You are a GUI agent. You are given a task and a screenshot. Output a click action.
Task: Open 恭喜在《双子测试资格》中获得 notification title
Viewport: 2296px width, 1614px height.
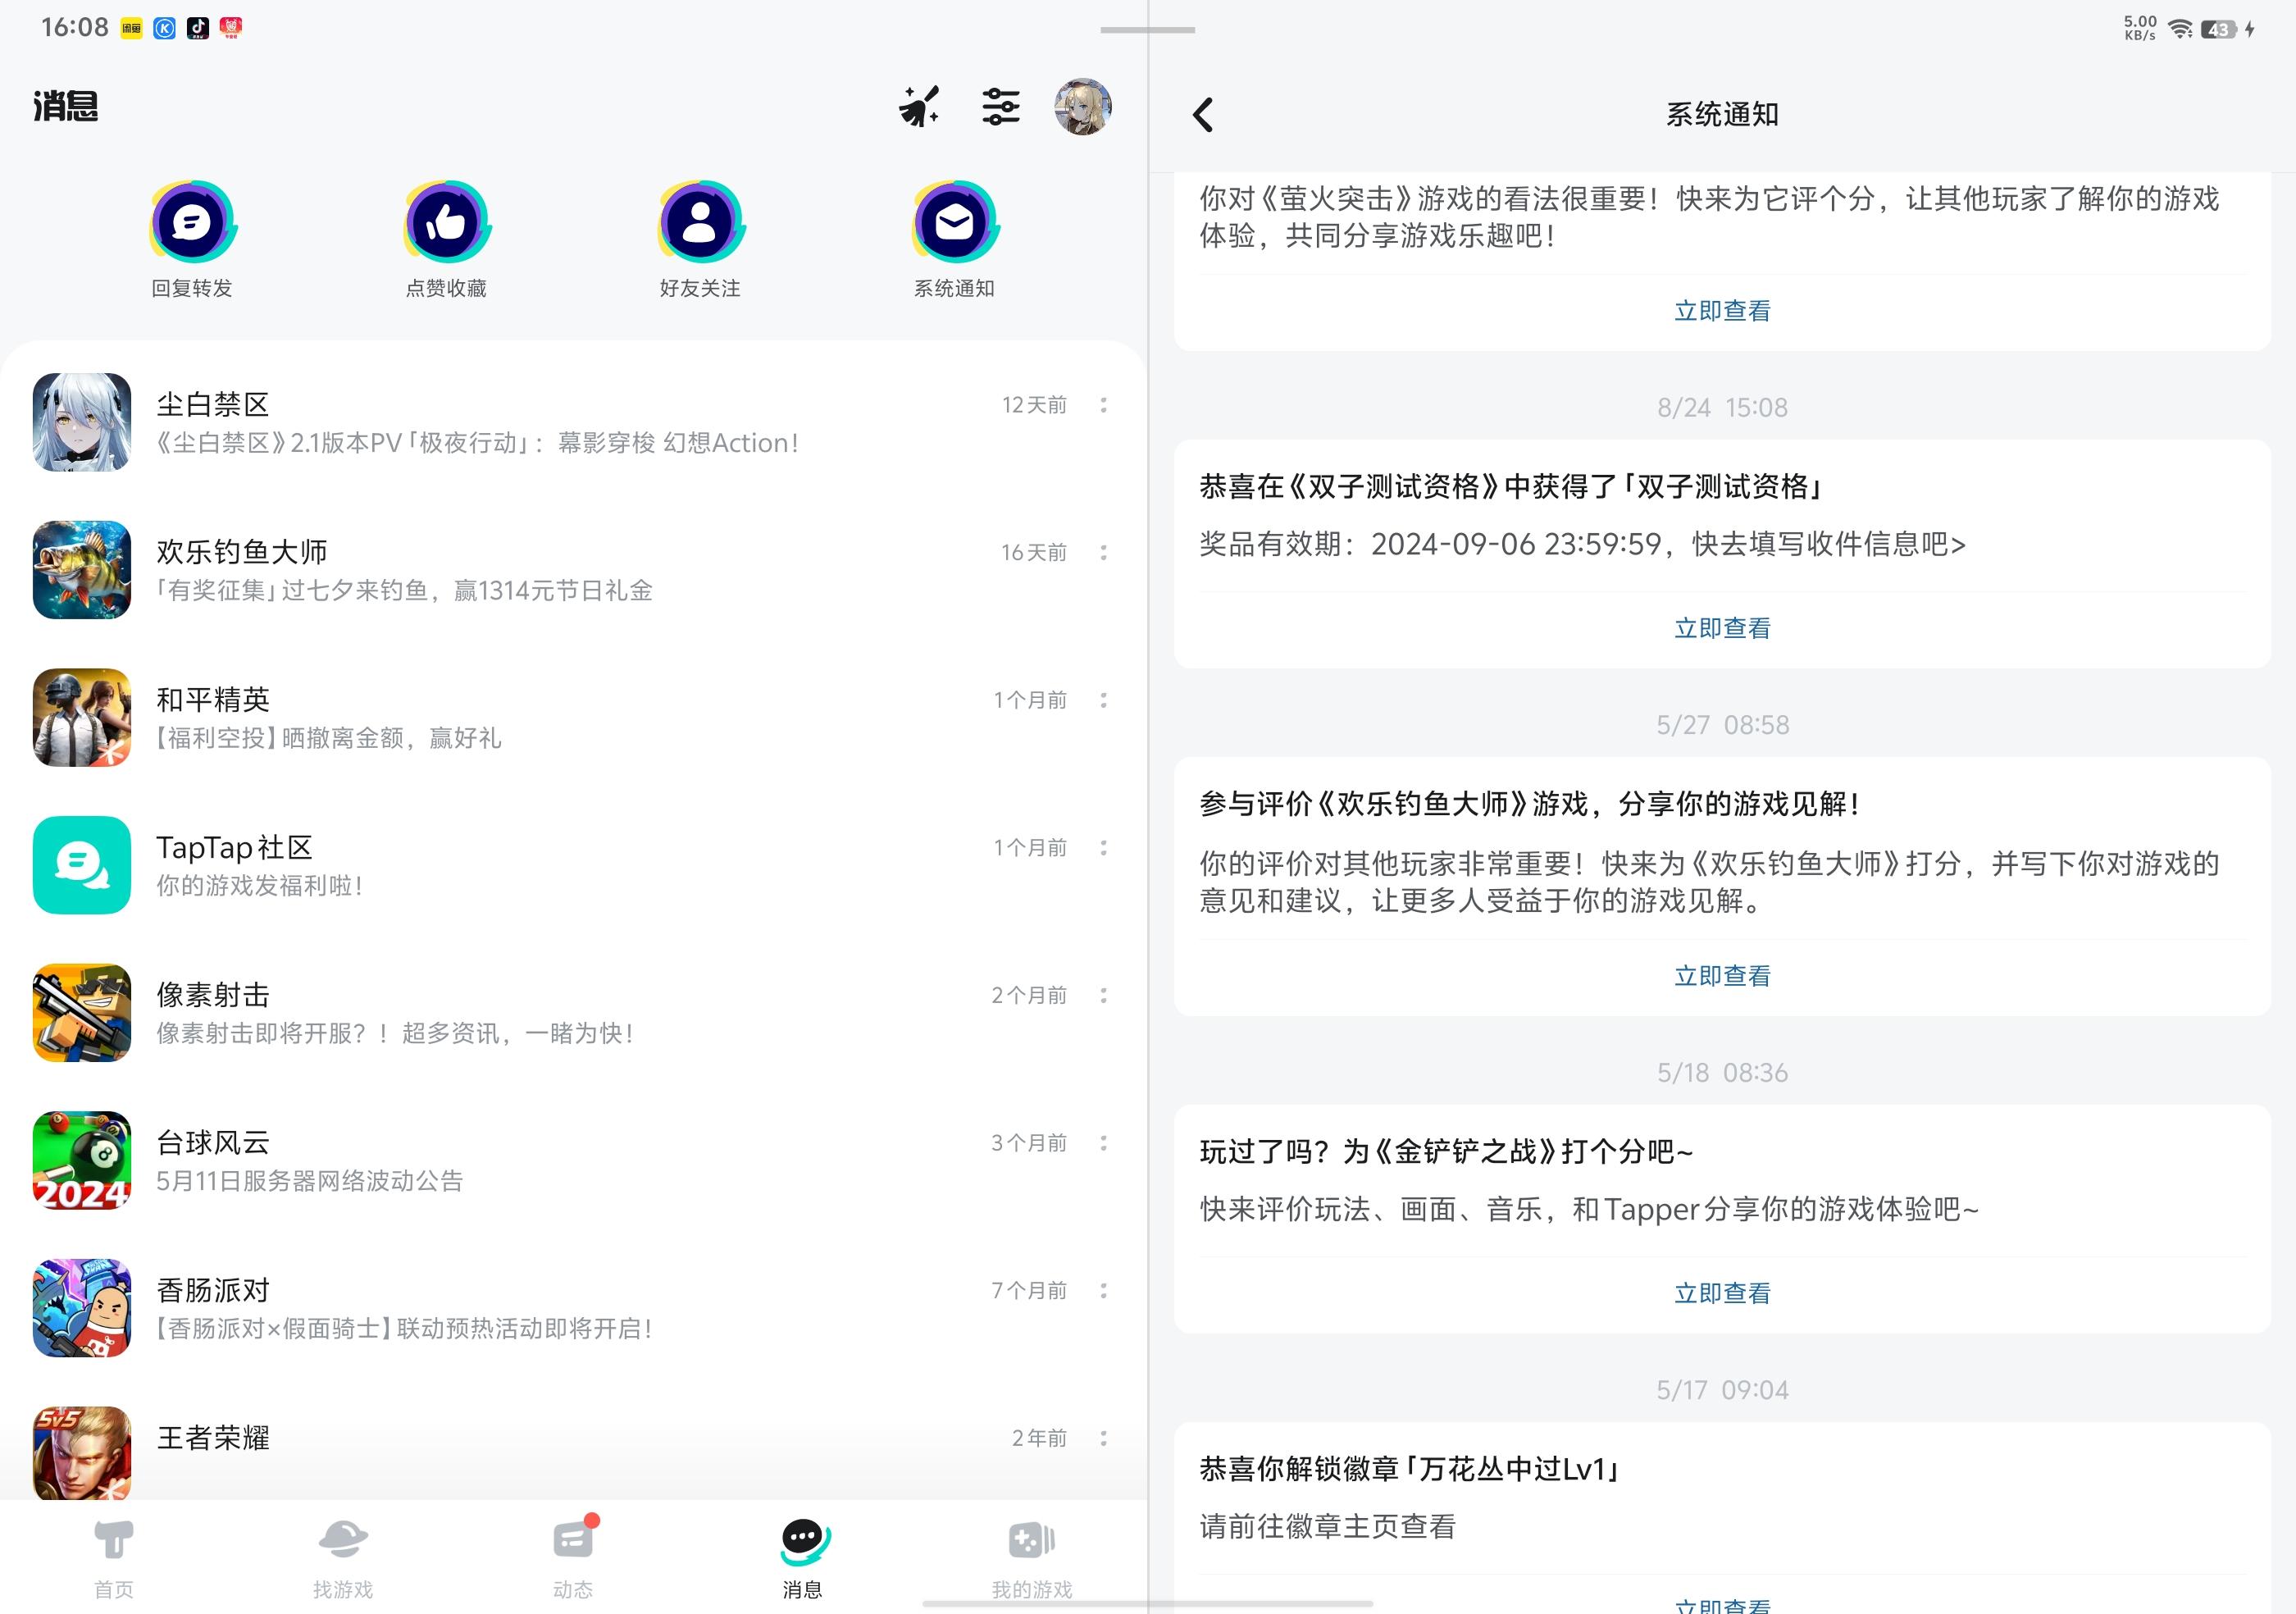coord(1510,487)
